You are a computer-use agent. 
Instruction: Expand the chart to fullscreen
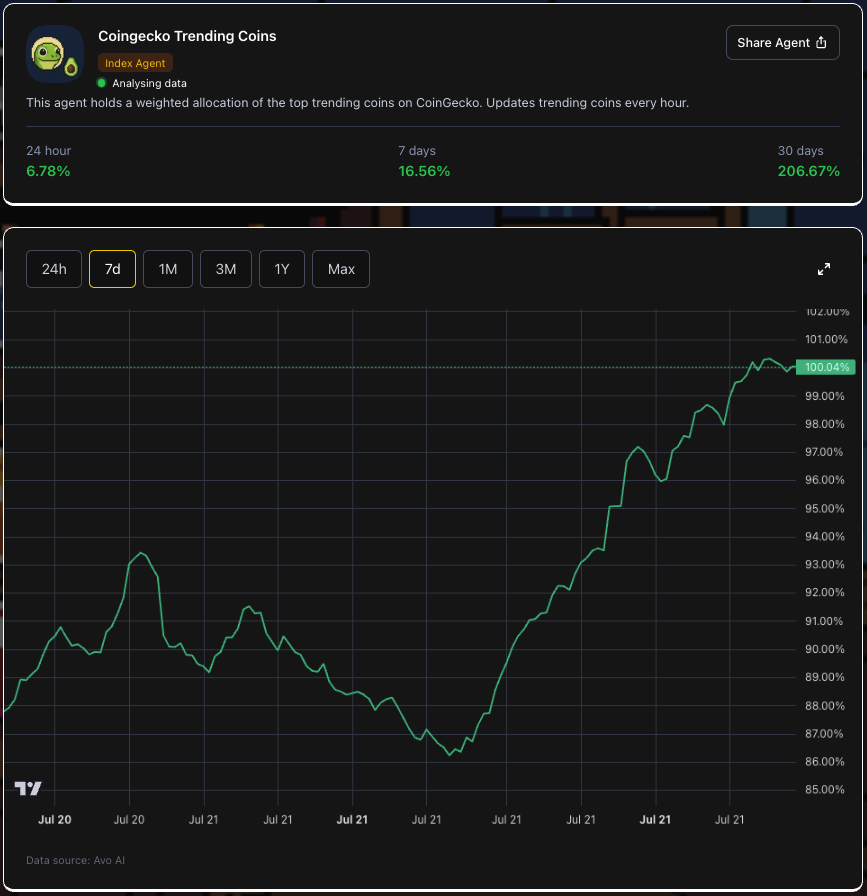(824, 268)
